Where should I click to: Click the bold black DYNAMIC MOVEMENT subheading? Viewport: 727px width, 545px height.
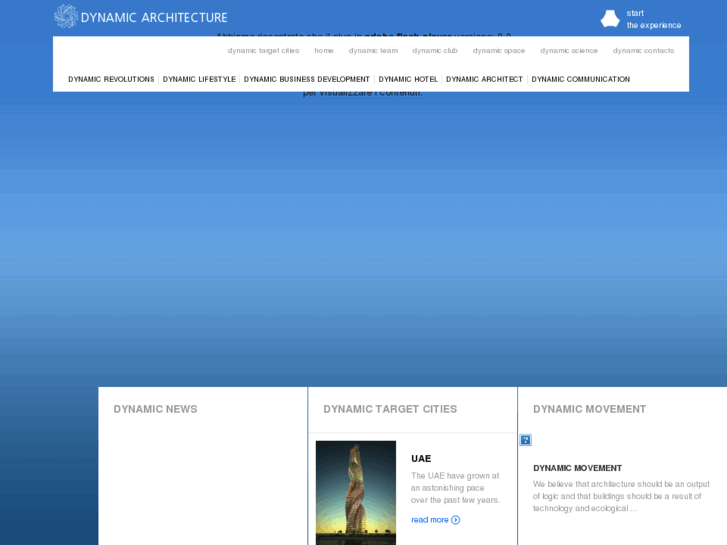point(577,468)
